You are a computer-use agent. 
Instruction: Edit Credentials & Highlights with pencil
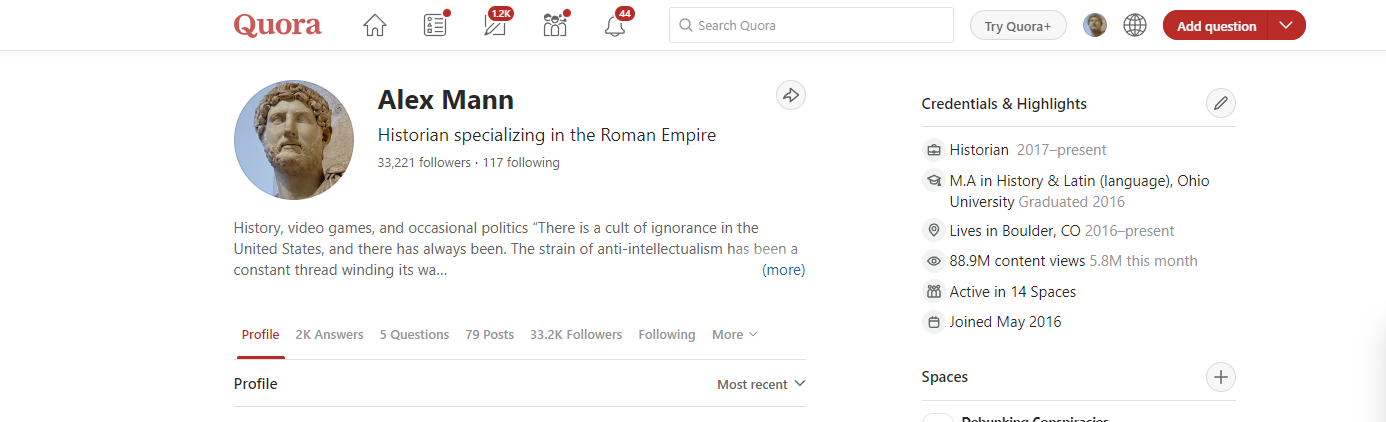click(1220, 103)
